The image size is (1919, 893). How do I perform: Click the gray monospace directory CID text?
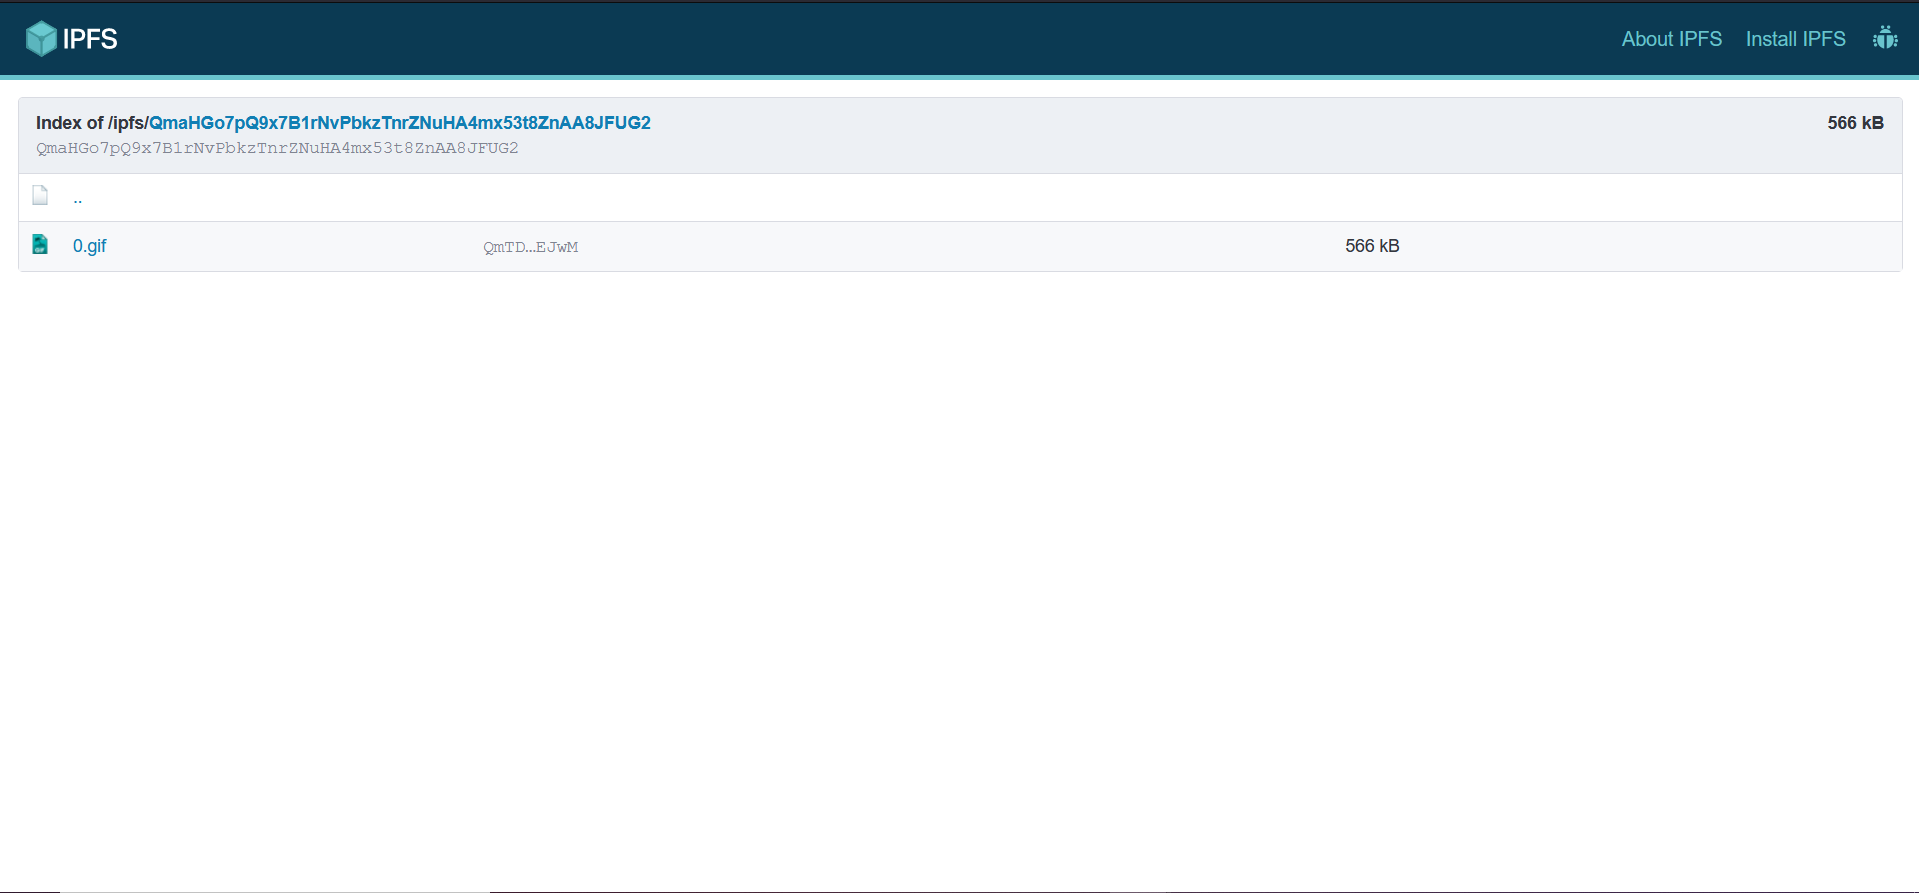click(277, 148)
